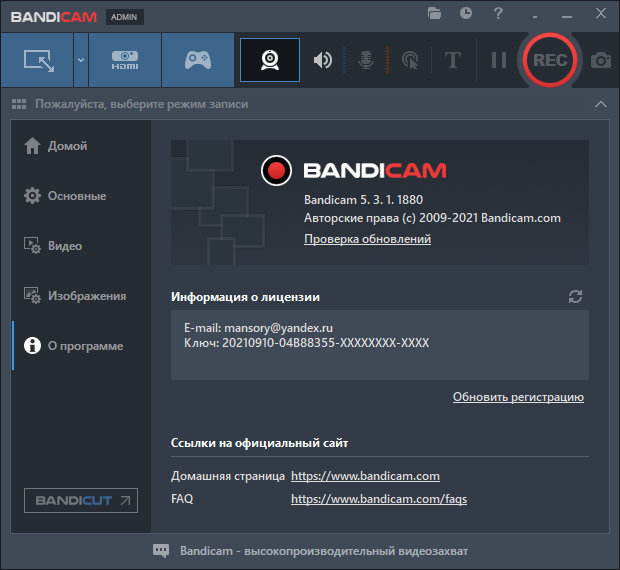Click the text overlay T icon
The width and height of the screenshot is (620, 570).
pos(452,60)
